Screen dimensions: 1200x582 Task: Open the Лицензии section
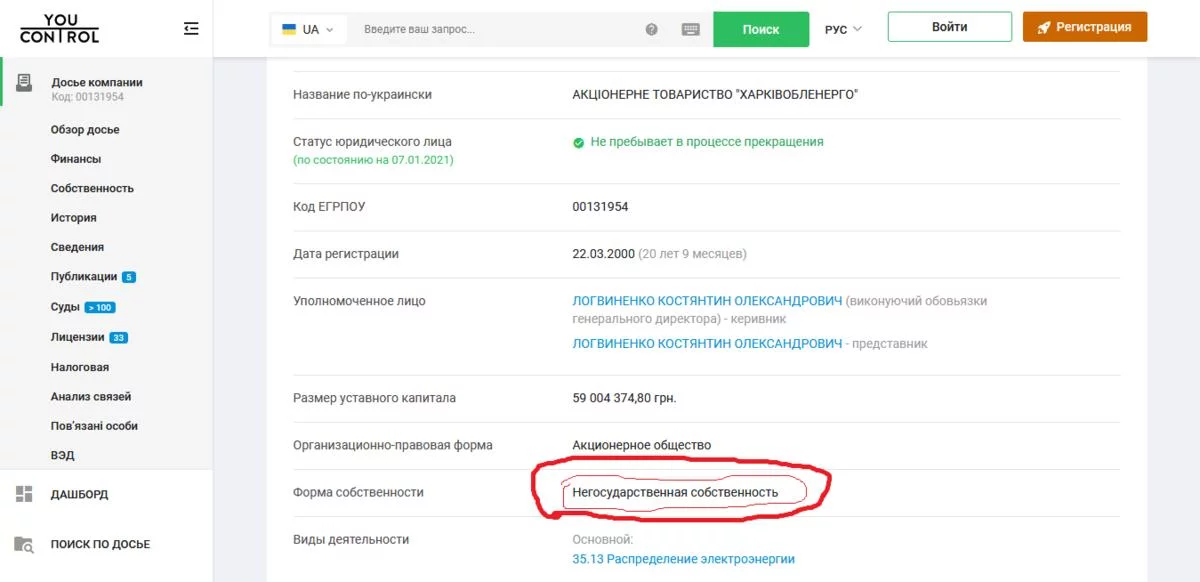(78, 337)
